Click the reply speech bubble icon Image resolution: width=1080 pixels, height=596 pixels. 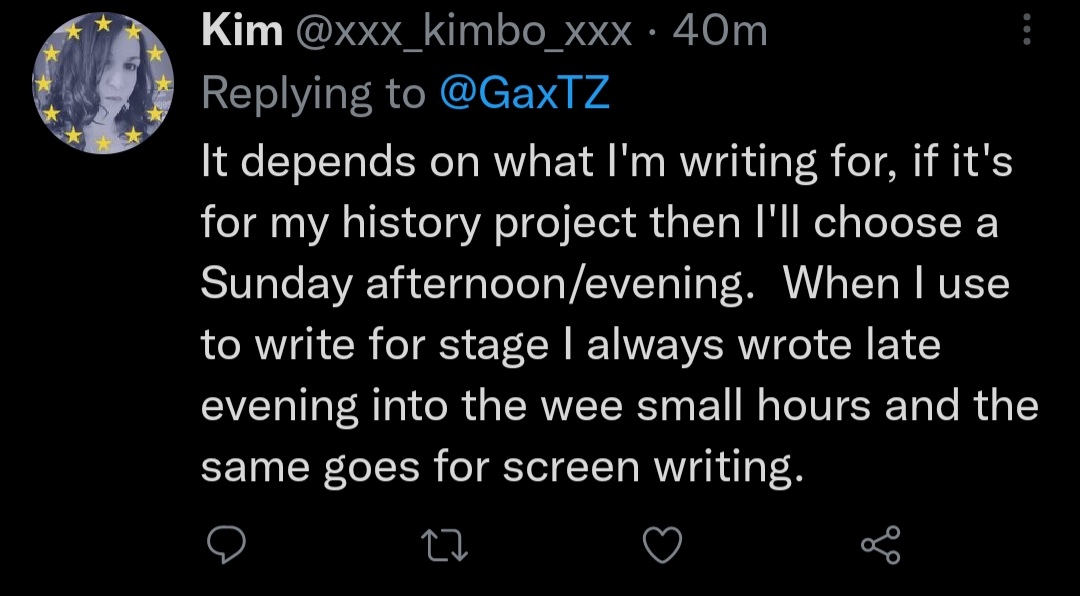pos(226,545)
